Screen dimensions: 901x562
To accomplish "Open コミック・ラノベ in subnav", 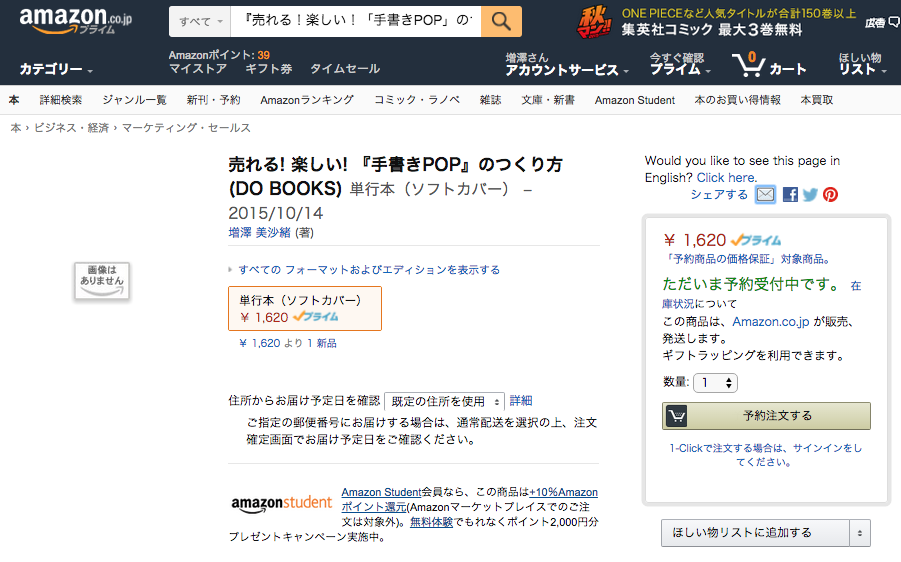I will pos(417,100).
